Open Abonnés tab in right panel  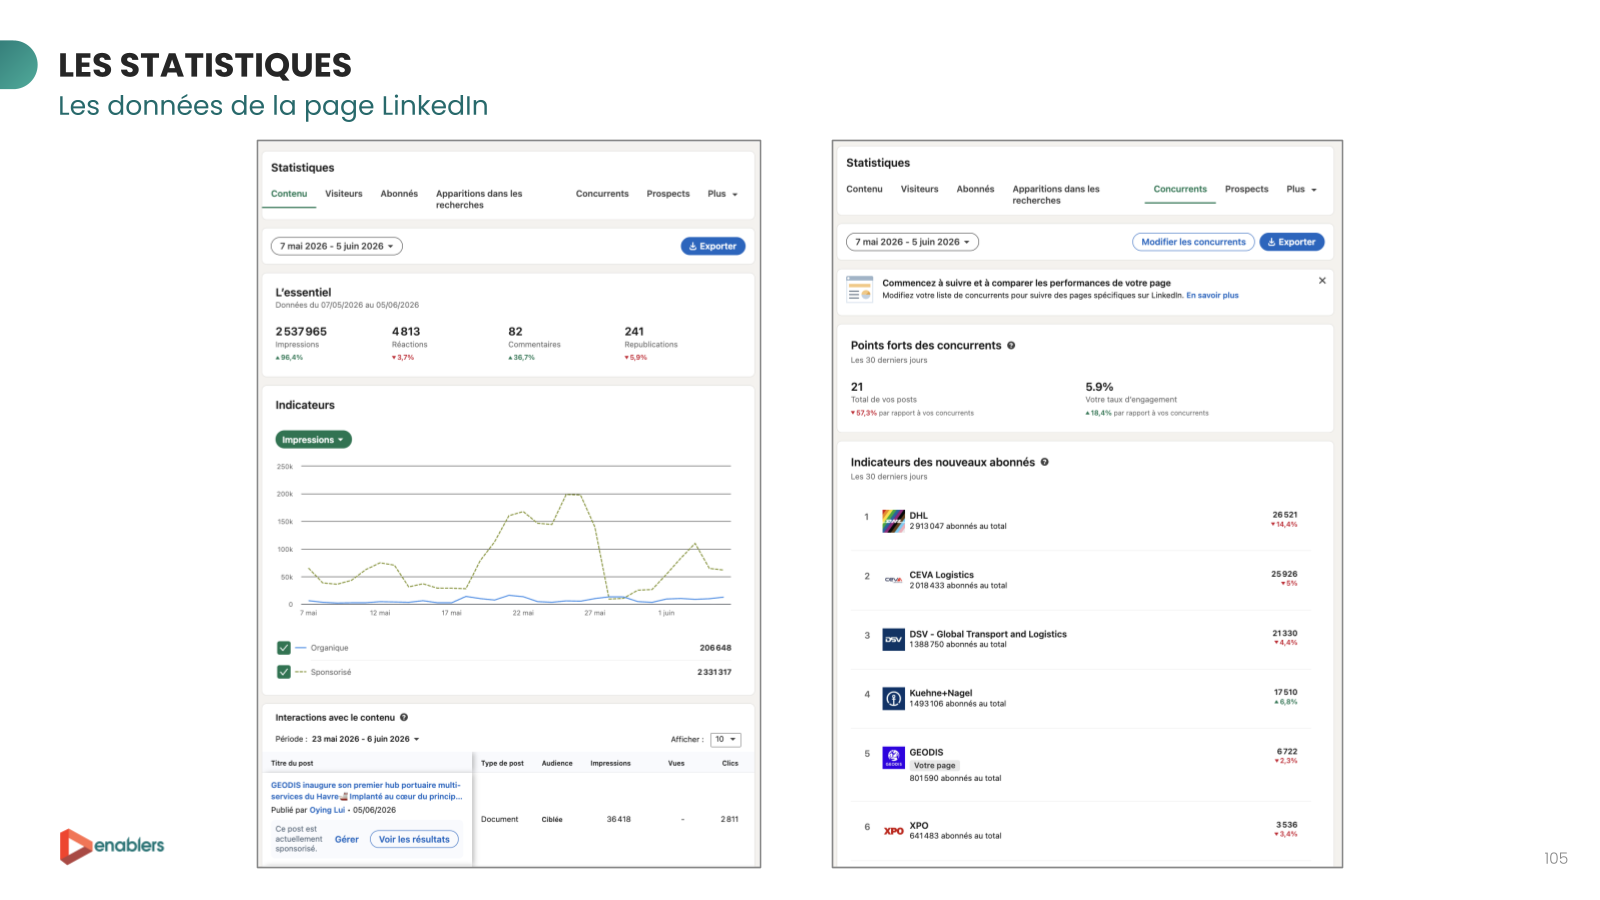(975, 189)
